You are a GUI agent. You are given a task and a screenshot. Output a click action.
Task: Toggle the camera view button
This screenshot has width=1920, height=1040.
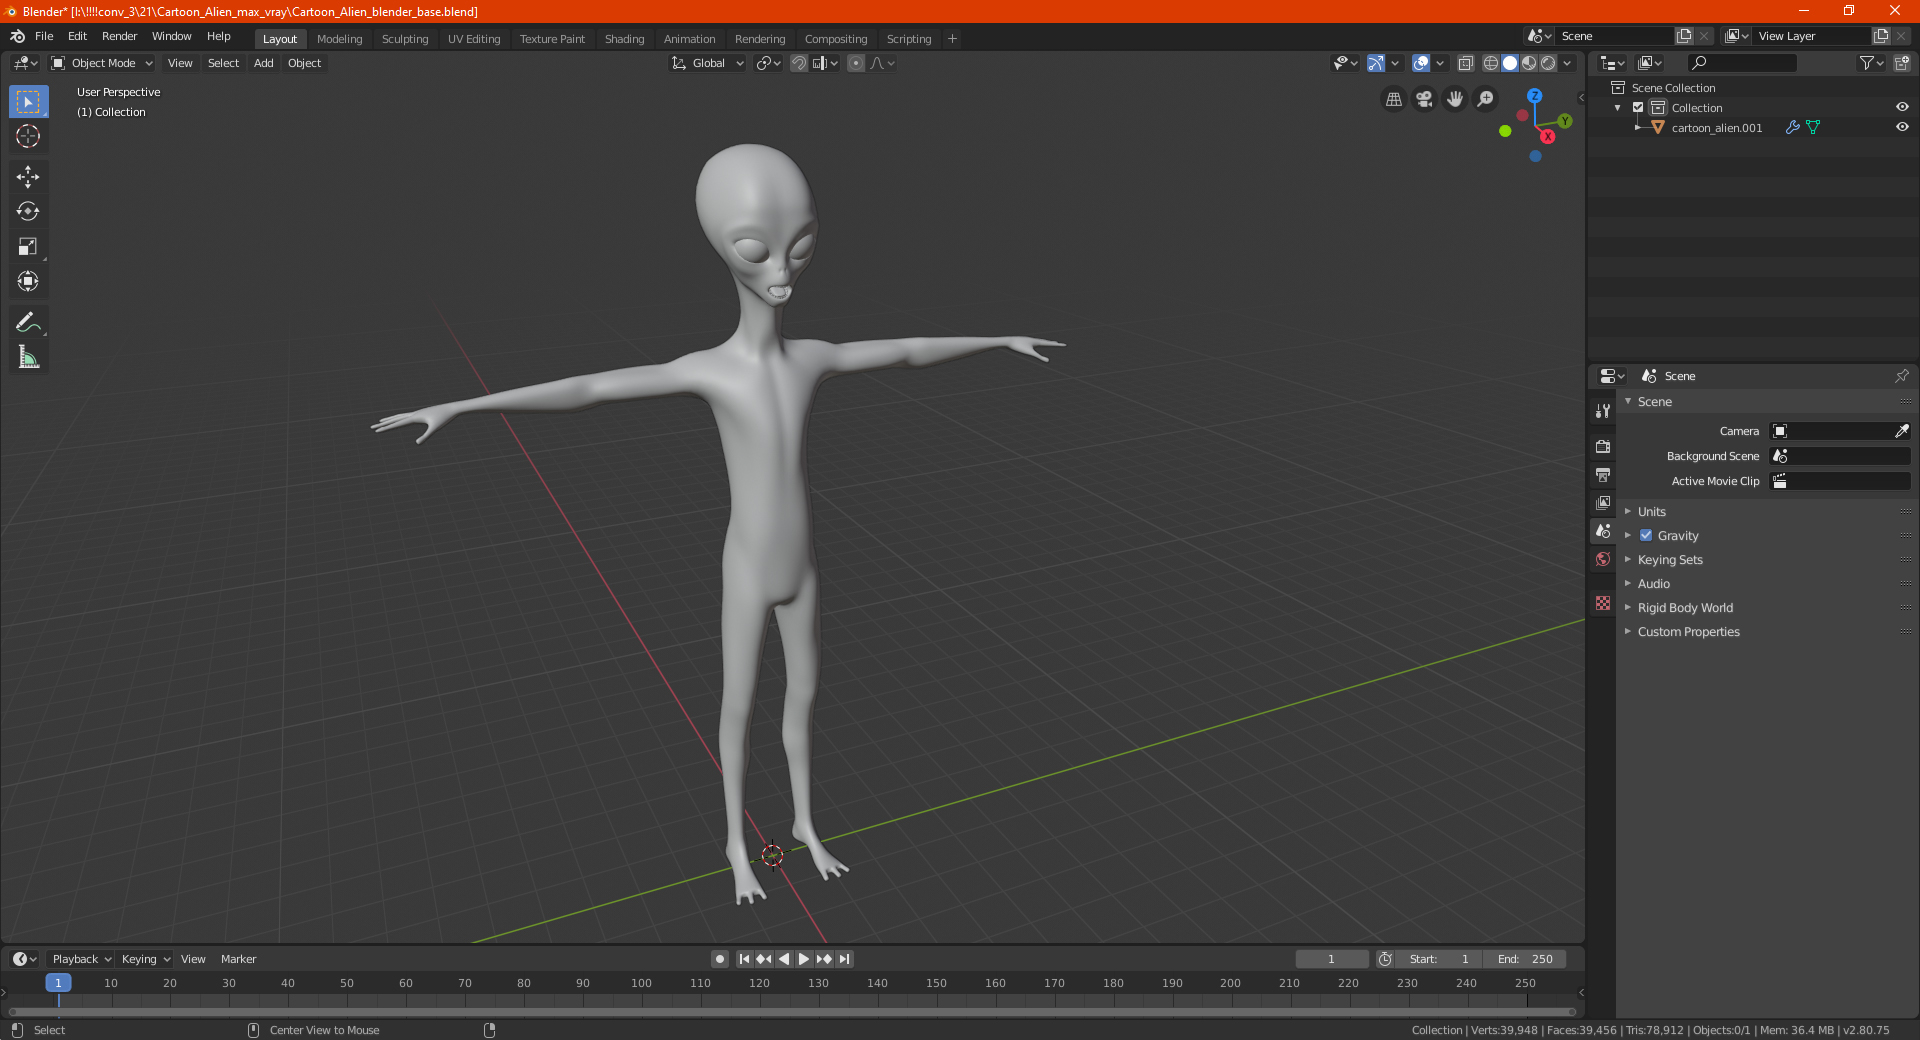[1424, 99]
